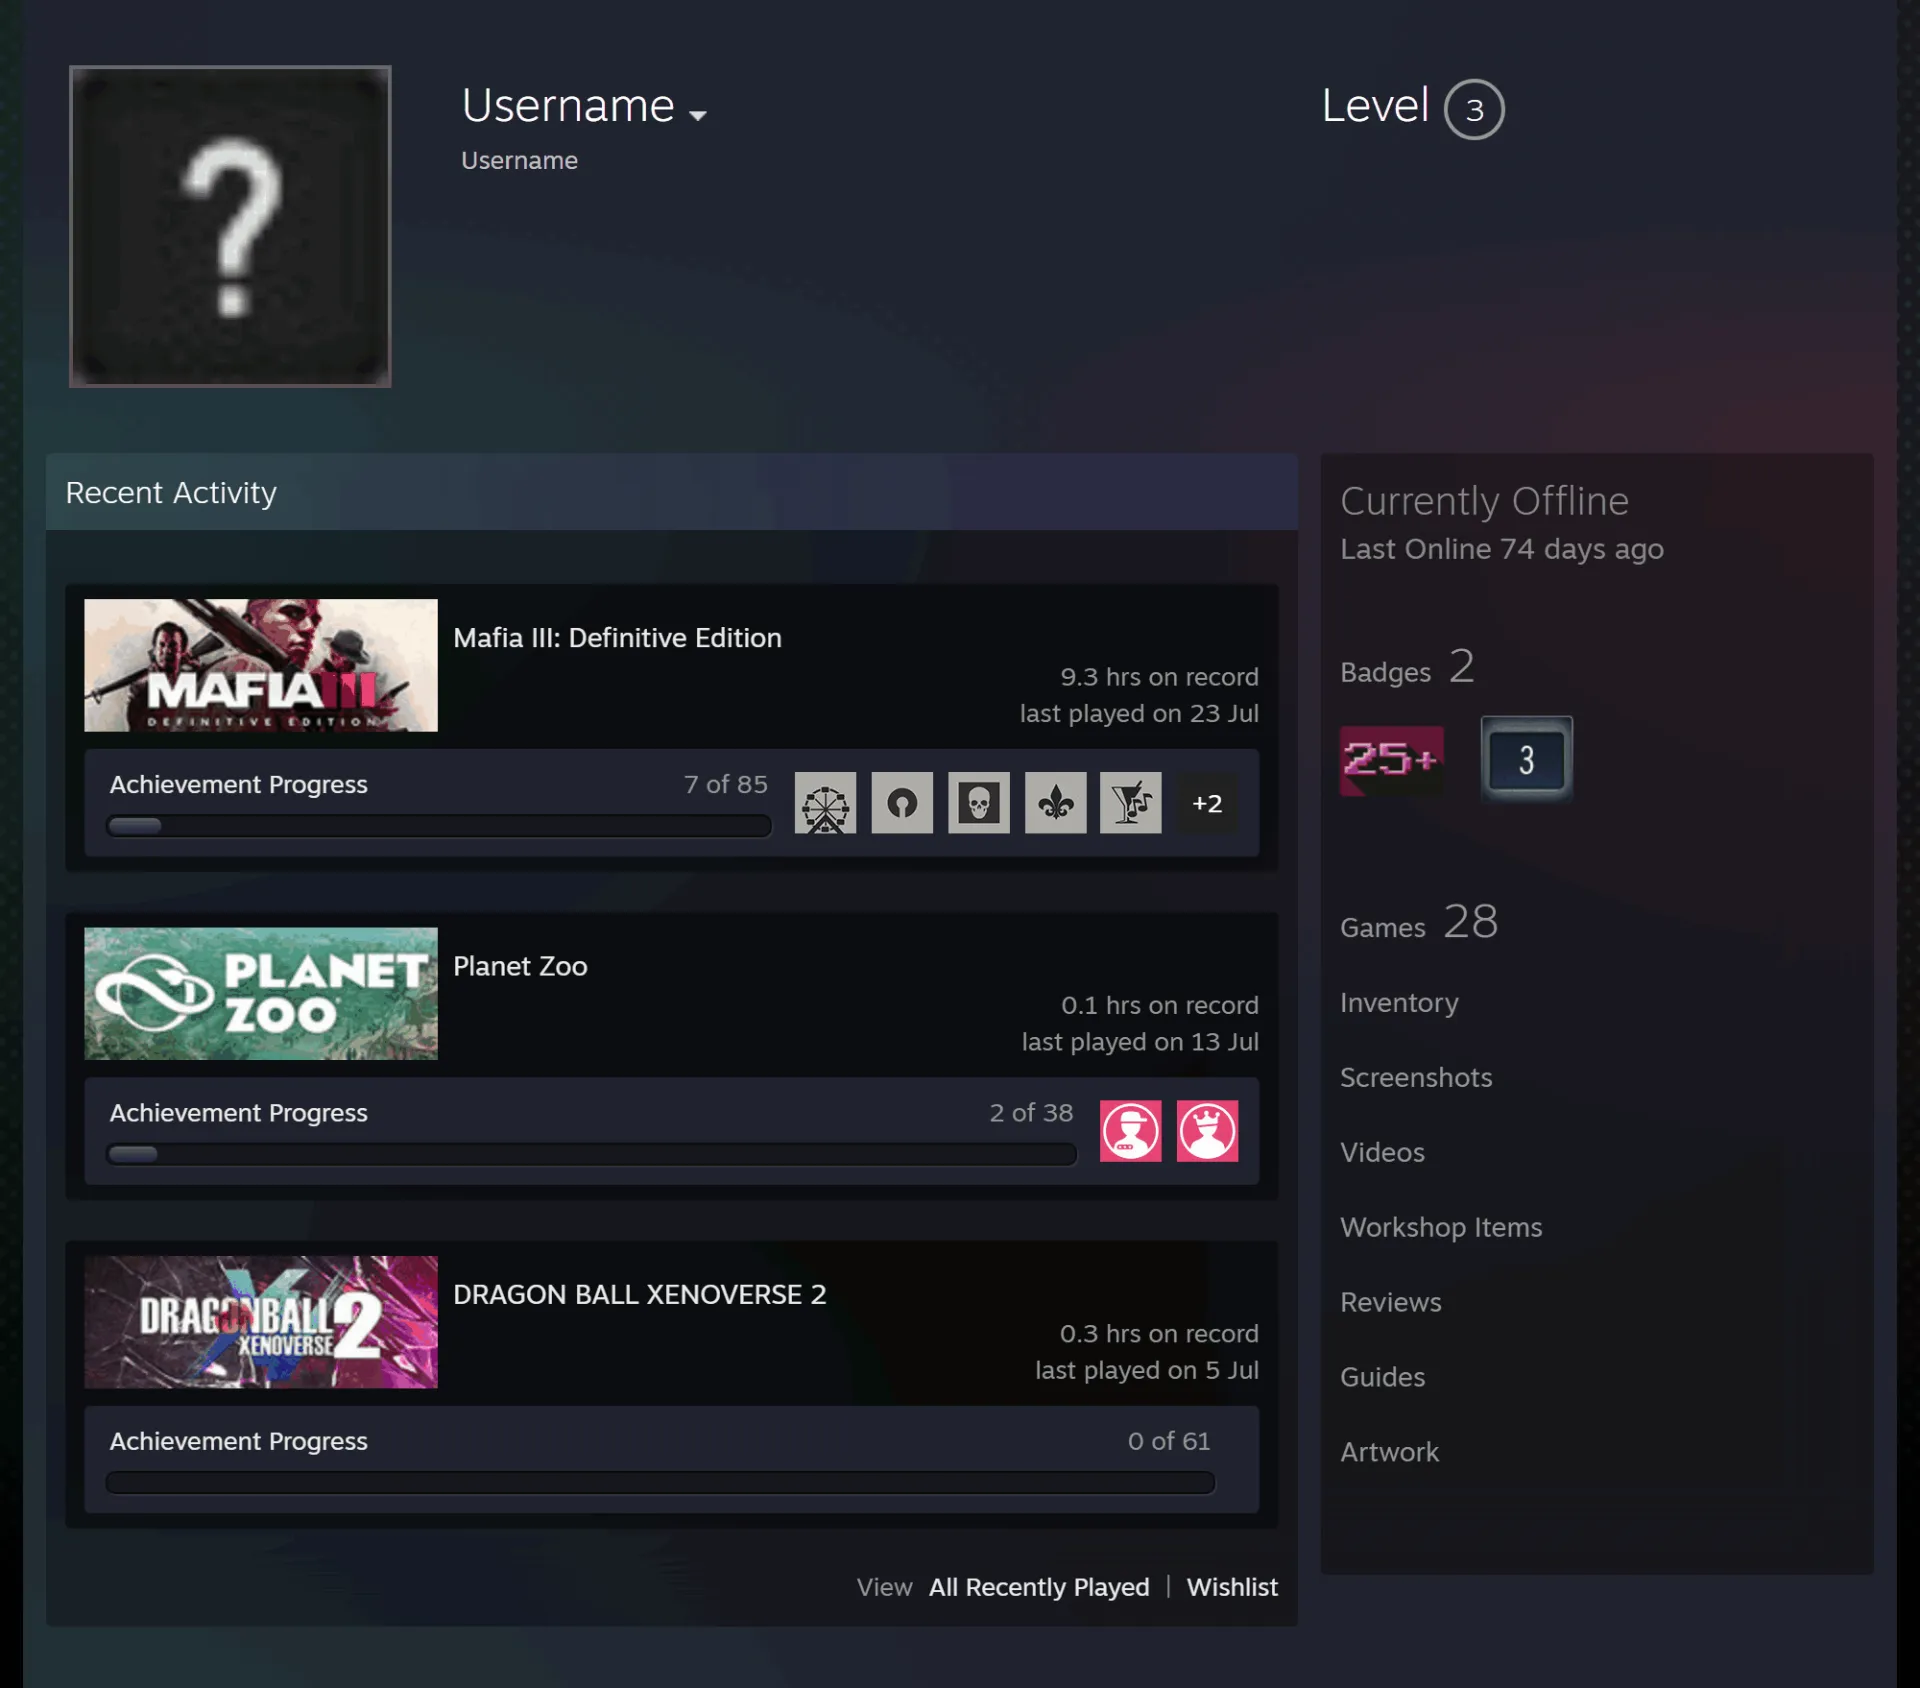The width and height of the screenshot is (1920, 1688).
Task: Click '9.3 hrs on record' text
Action: click(x=1159, y=677)
